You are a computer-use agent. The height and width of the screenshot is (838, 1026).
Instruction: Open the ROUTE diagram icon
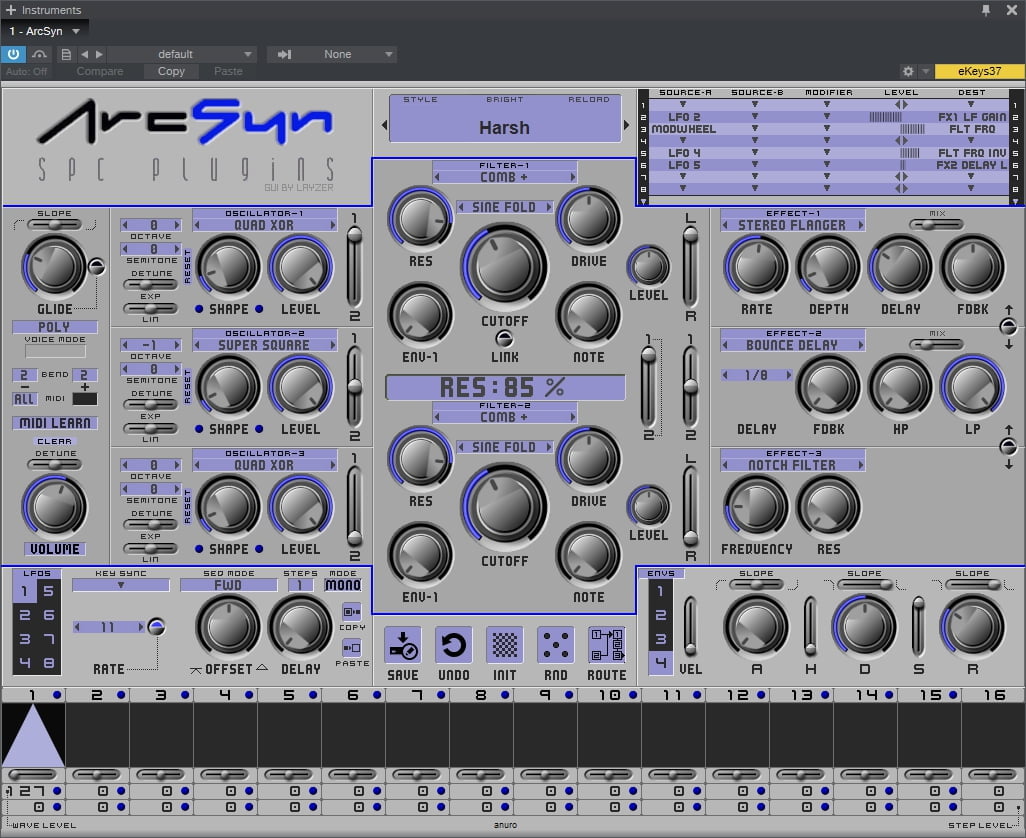tap(607, 645)
